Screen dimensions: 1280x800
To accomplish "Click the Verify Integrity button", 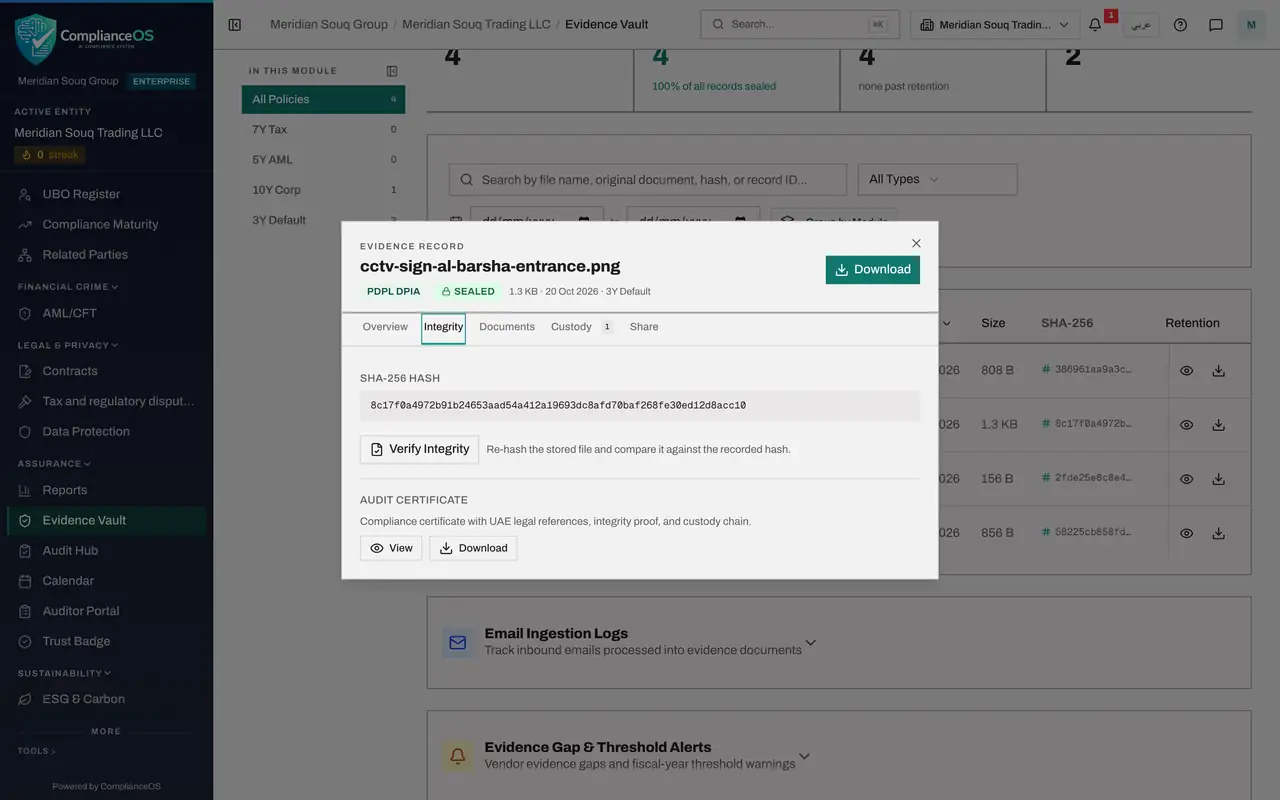I will coord(419,449).
